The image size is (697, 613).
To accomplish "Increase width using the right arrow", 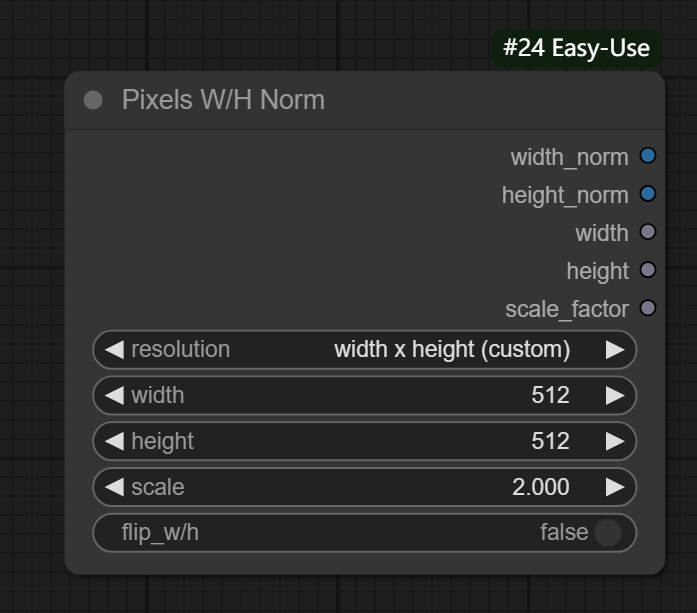I will pos(615,395).
